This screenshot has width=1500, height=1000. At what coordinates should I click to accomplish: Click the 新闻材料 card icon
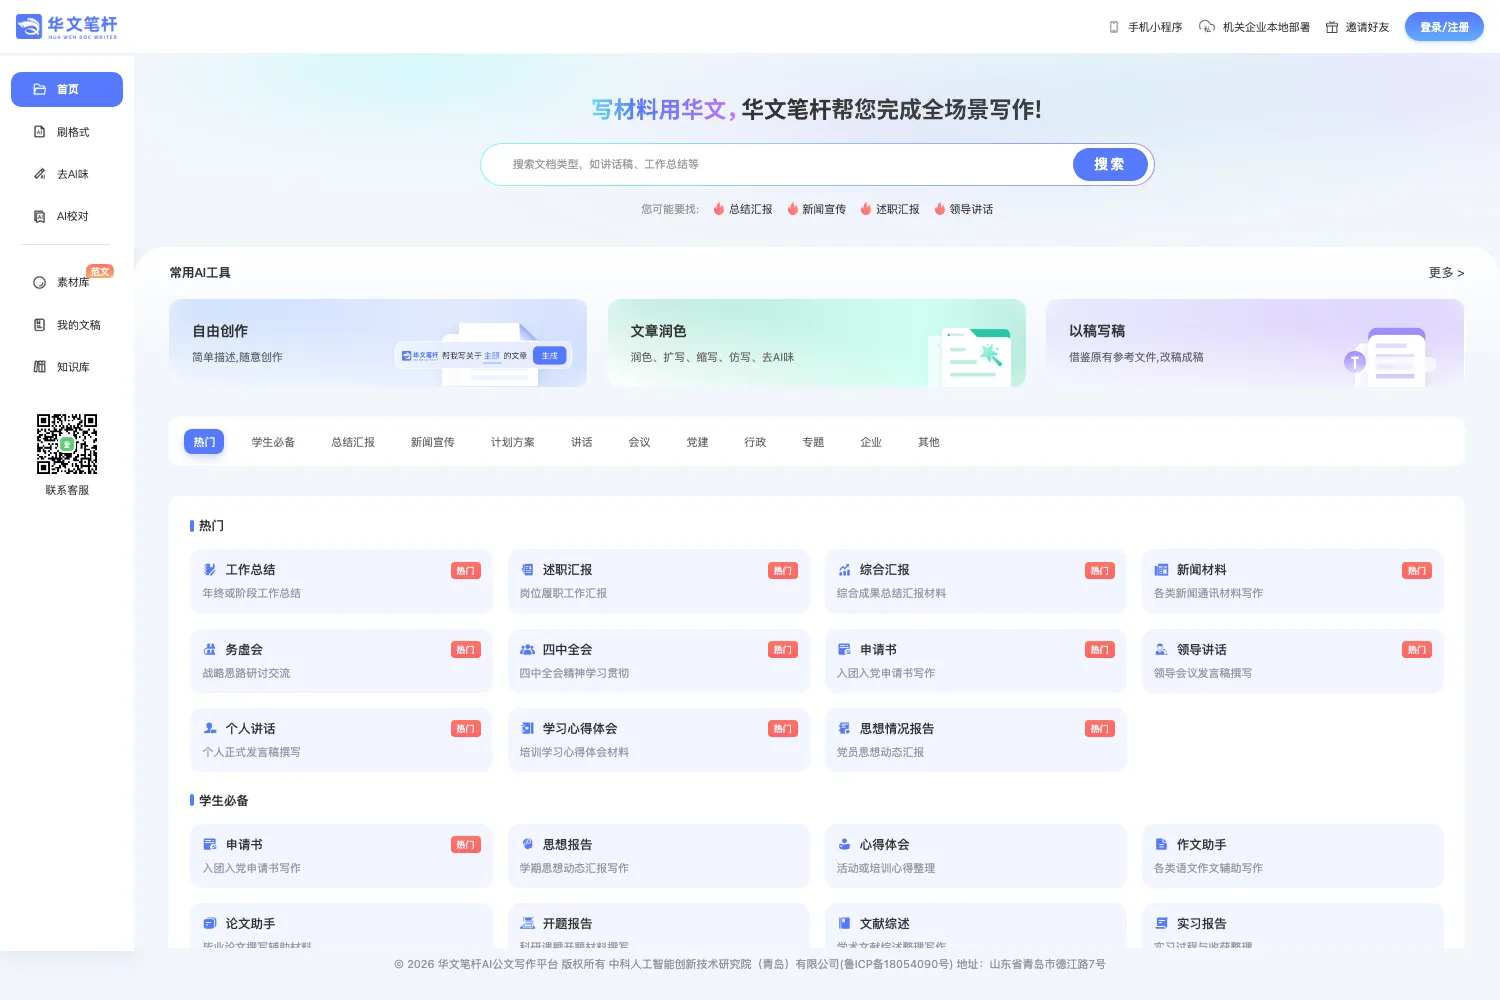(1161, 570)
